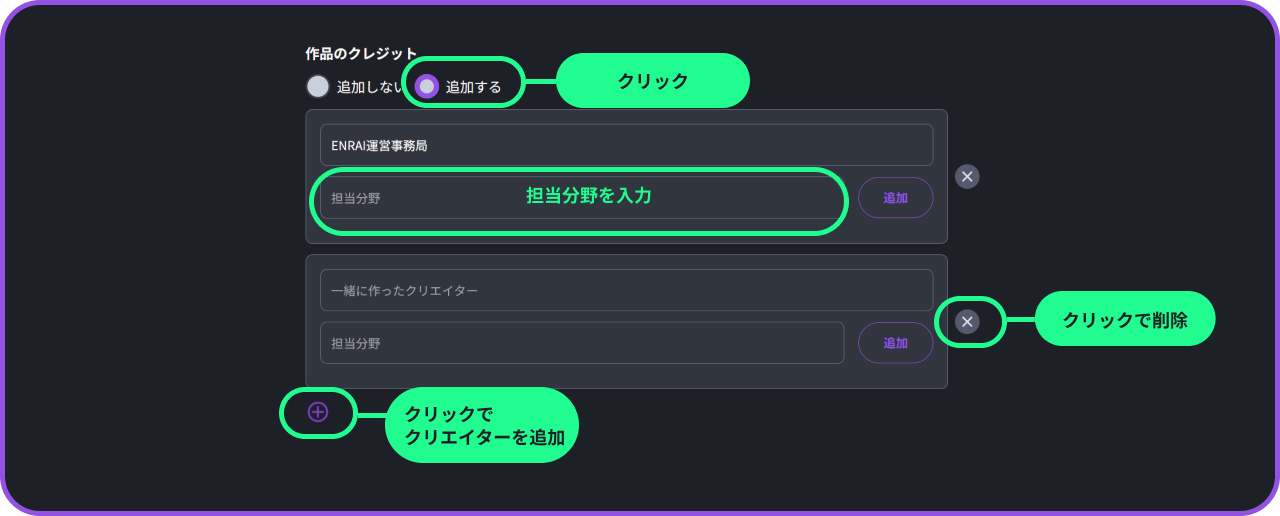Click the 追加しない label text
The height and width of the screenshot is (516, 1280).
(x=369, y=87)
